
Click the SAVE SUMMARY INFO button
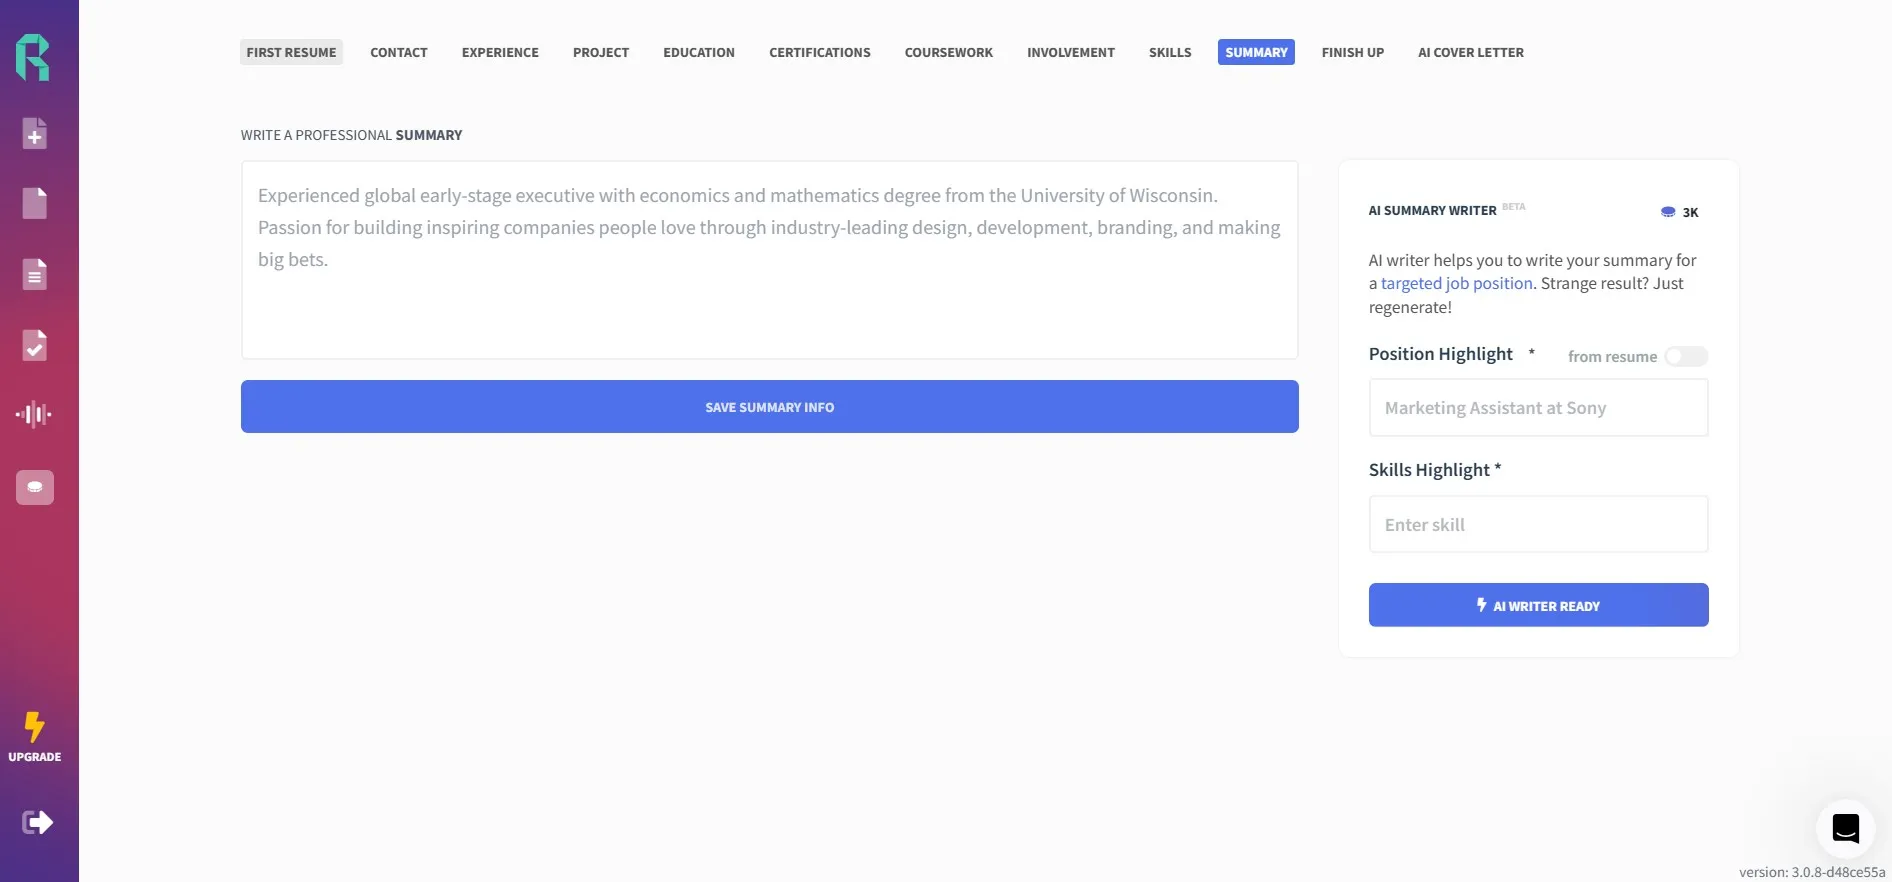pyautogui.click(x=768, y=406)
